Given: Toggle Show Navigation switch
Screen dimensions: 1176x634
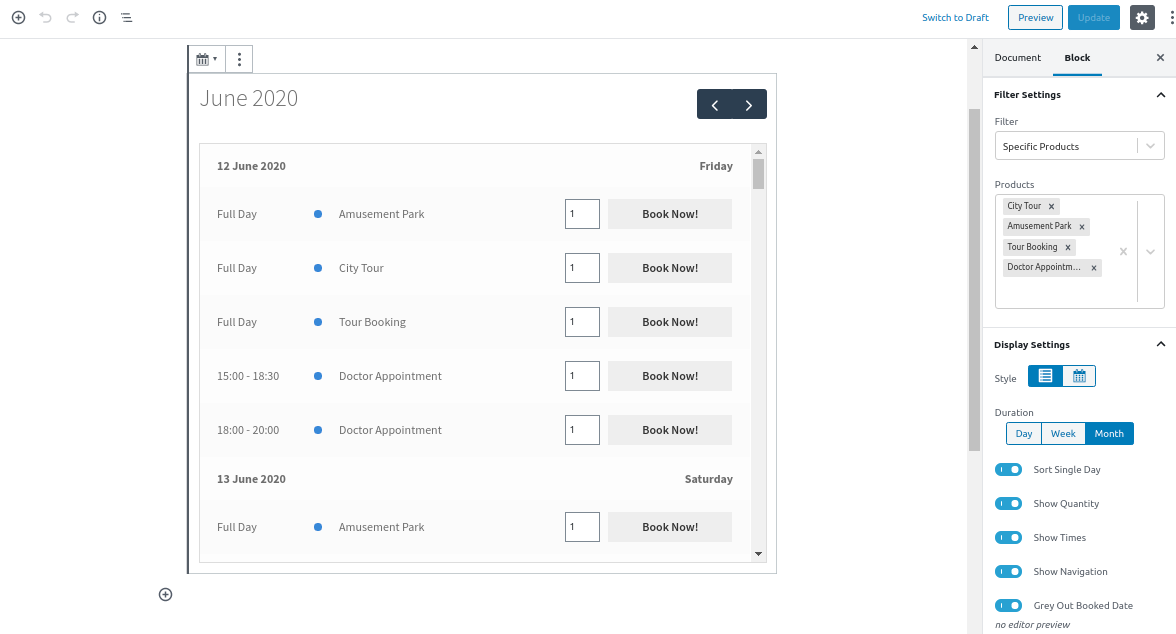Looking at the screenshot, I should tap(1008, 572).
